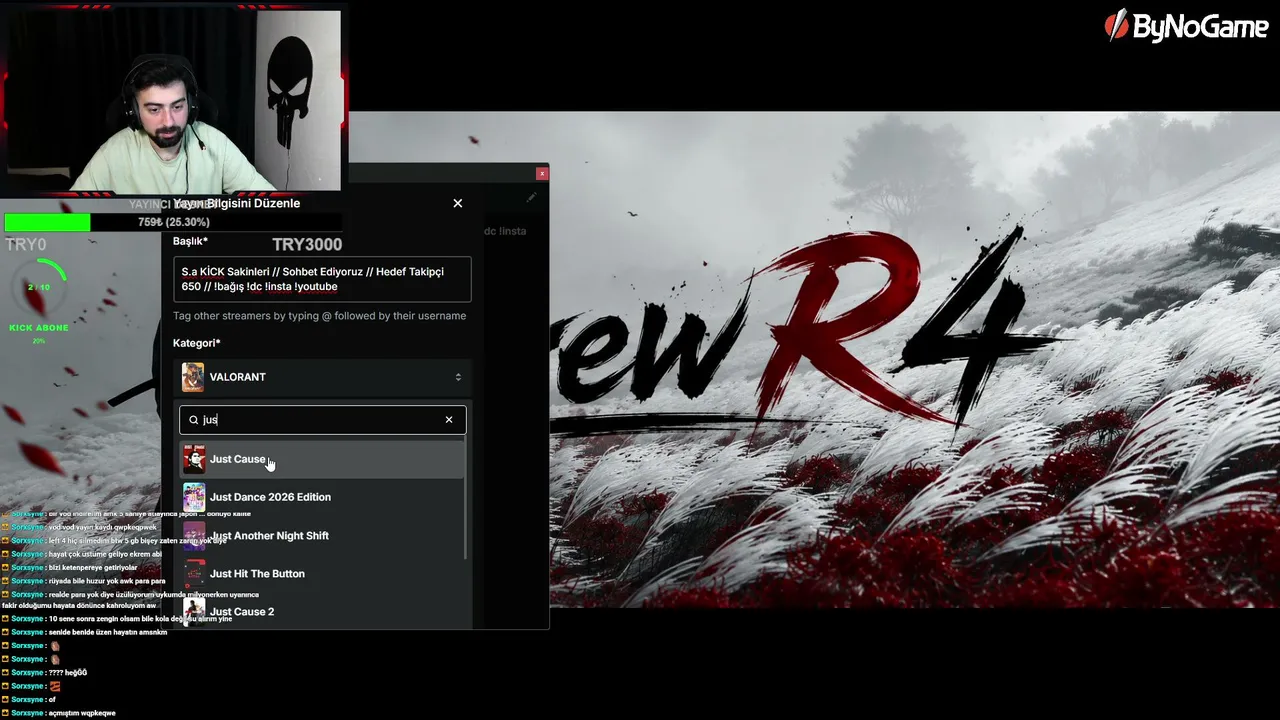Click the magnifier icon in category search

[x=194, y=420]
